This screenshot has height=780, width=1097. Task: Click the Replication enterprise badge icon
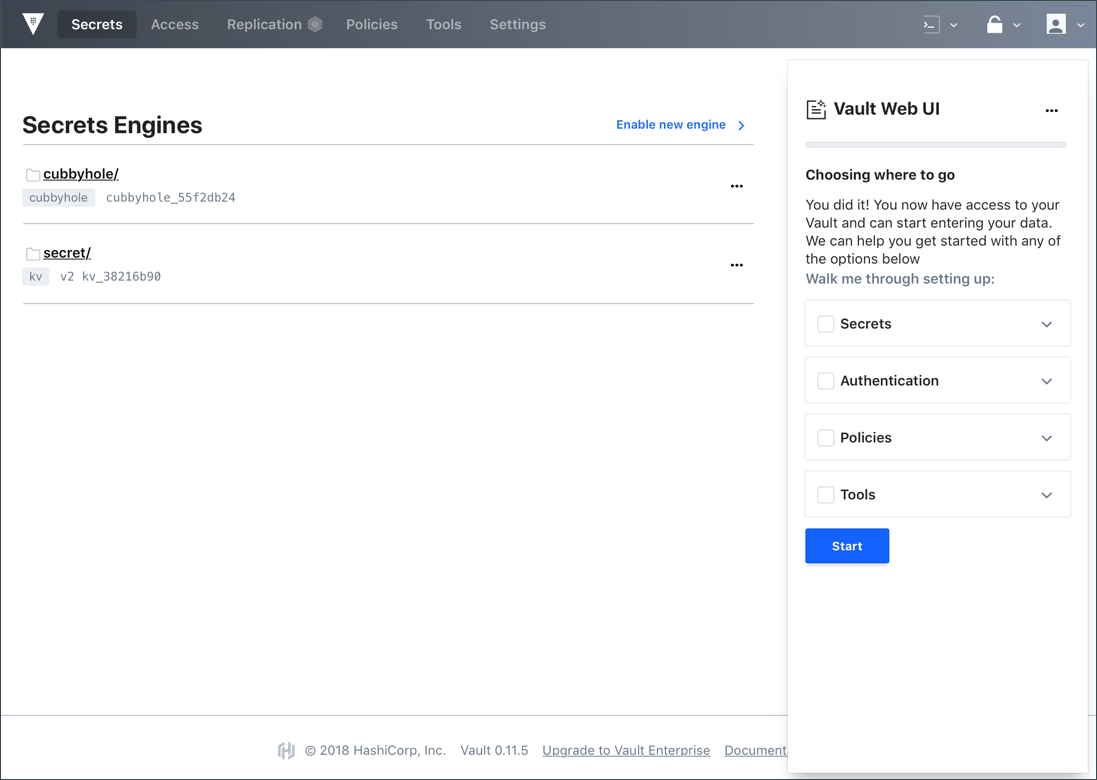(x=316, y=24)
